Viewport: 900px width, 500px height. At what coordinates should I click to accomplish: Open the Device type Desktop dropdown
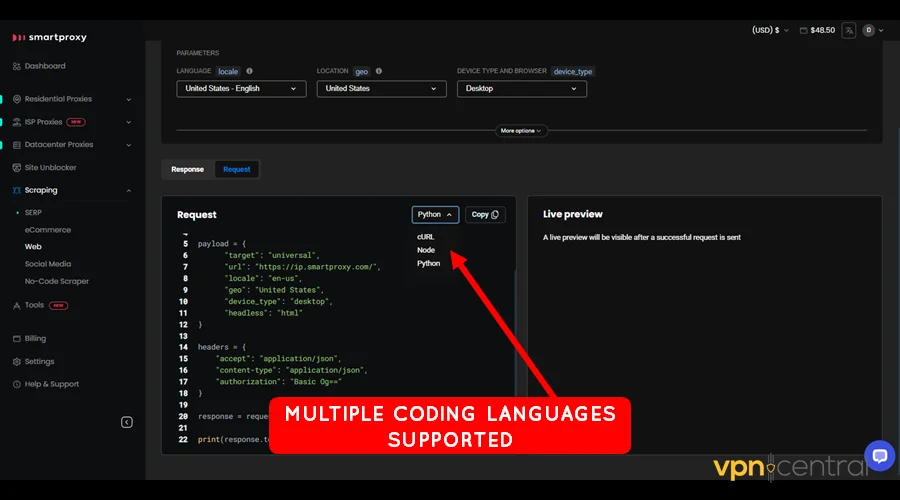[522, 88]
